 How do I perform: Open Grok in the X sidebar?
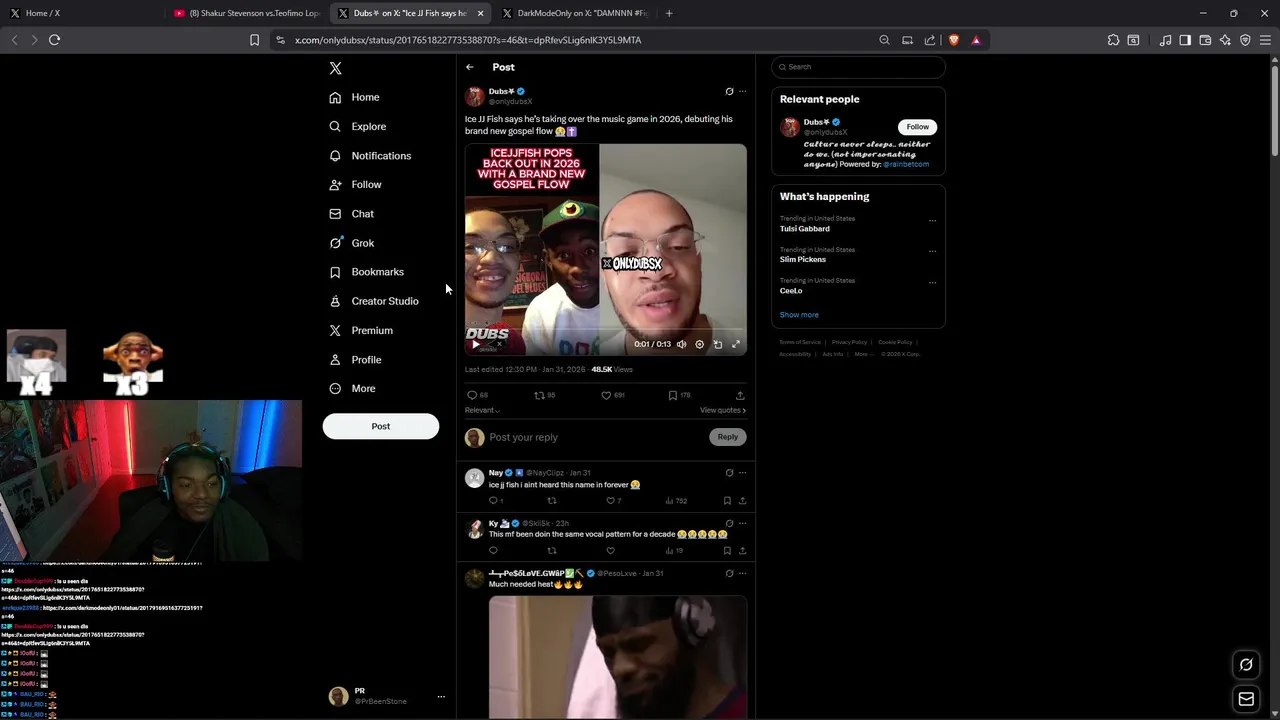351,243
